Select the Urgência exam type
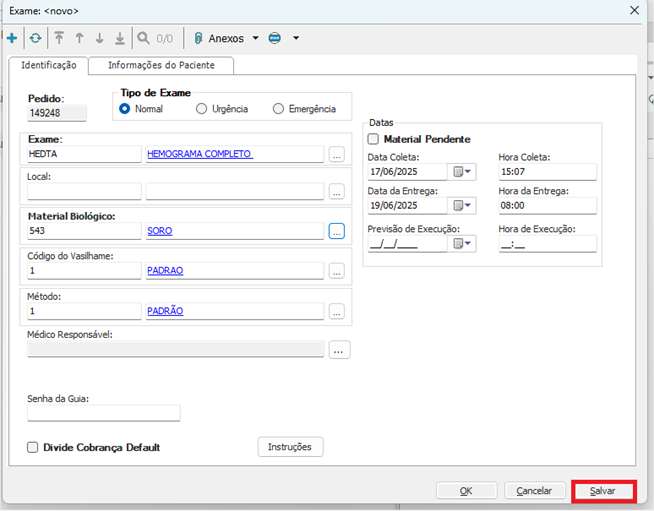Screen dimensions: 654x511 click(202, 109)
